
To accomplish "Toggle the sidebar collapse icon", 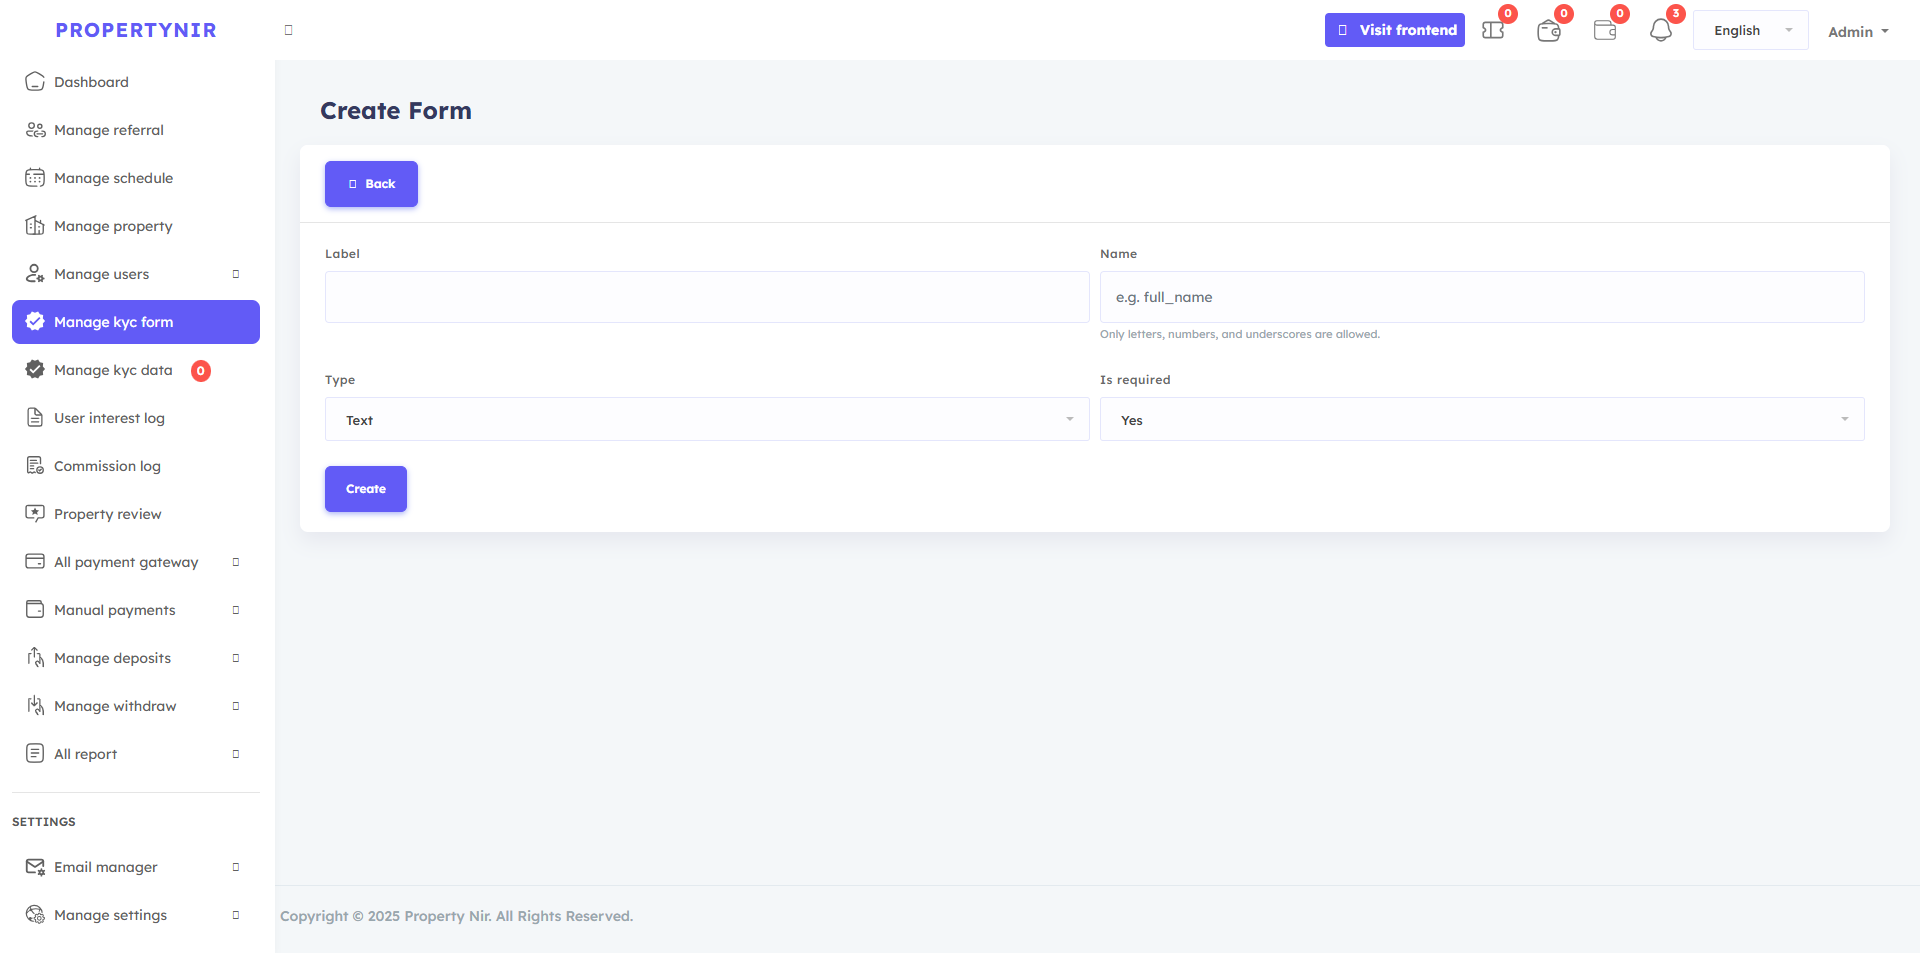I will pos(289,30).
